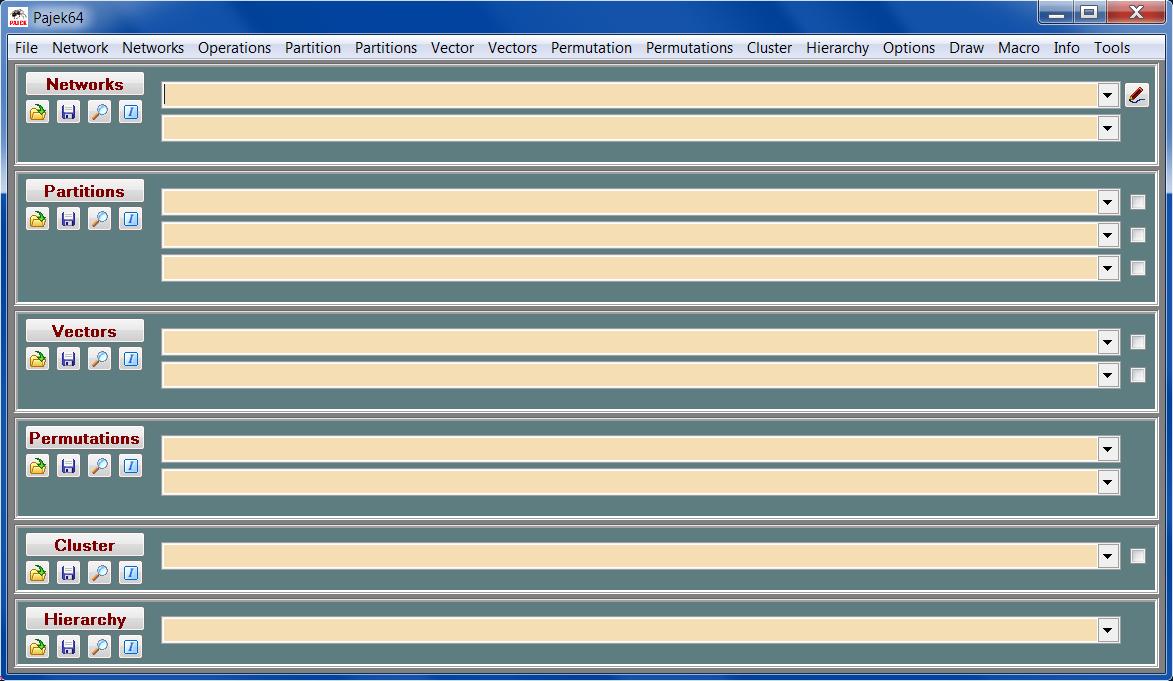Click the Networks header button

[x=85, y=84]
